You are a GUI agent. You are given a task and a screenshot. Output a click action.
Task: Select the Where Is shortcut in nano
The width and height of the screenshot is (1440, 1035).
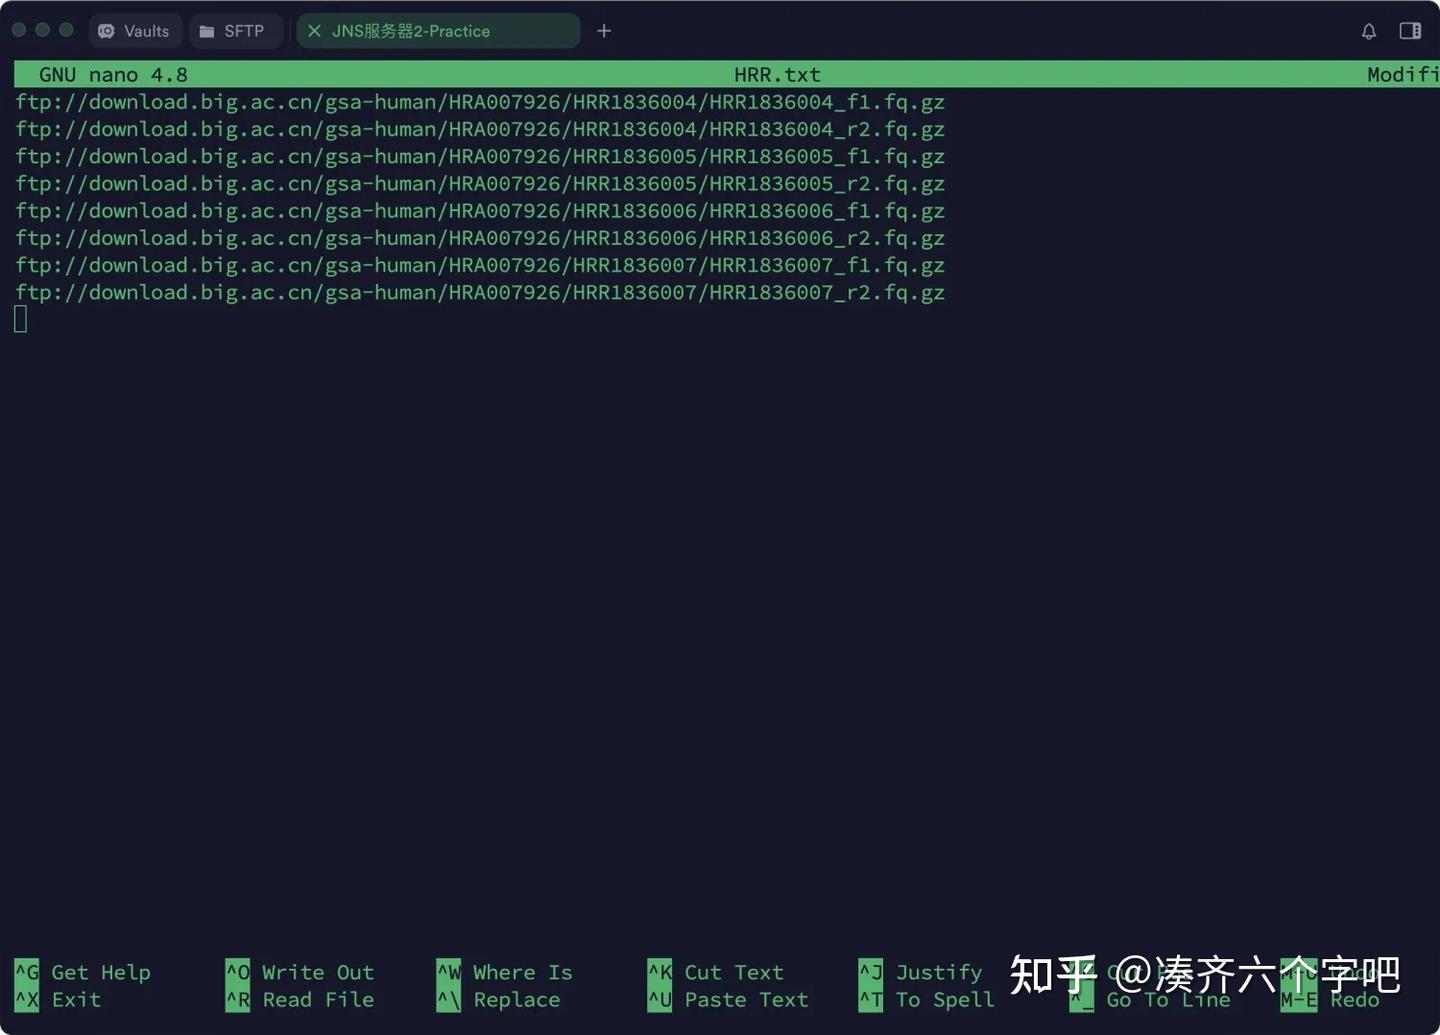pos(524,972)
